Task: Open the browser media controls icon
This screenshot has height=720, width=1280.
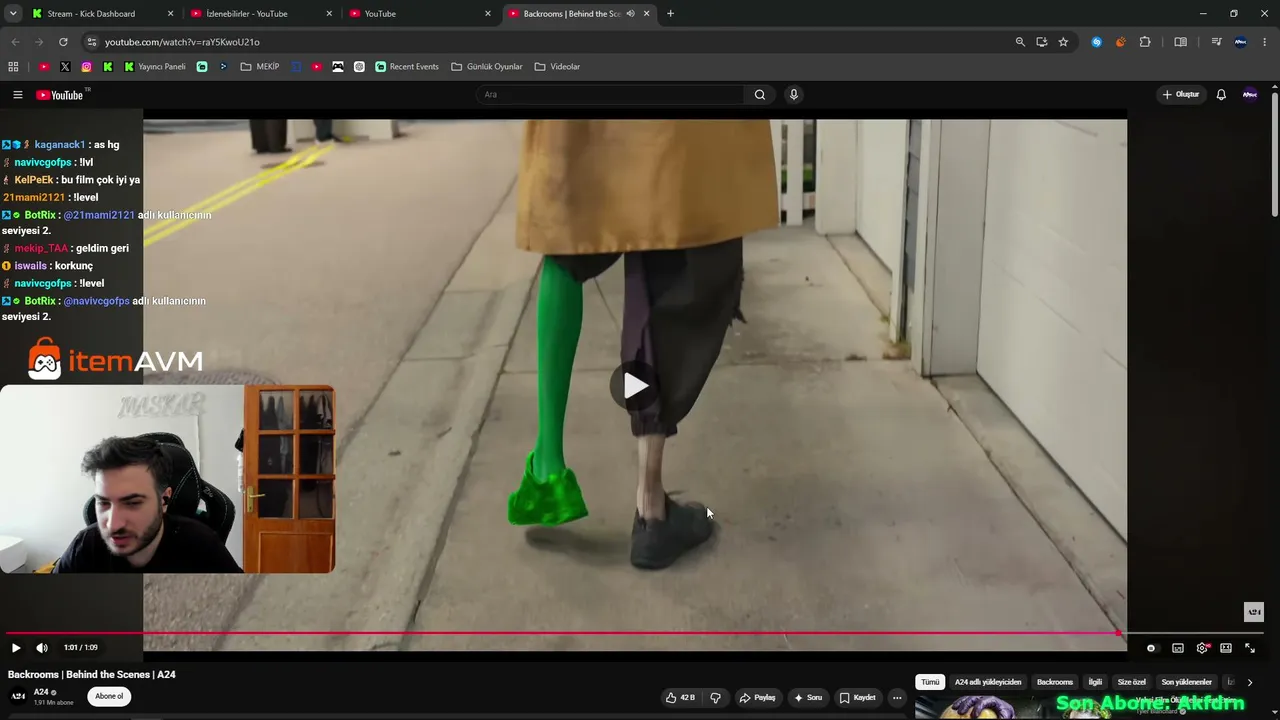Action: tap(1216, 42)
